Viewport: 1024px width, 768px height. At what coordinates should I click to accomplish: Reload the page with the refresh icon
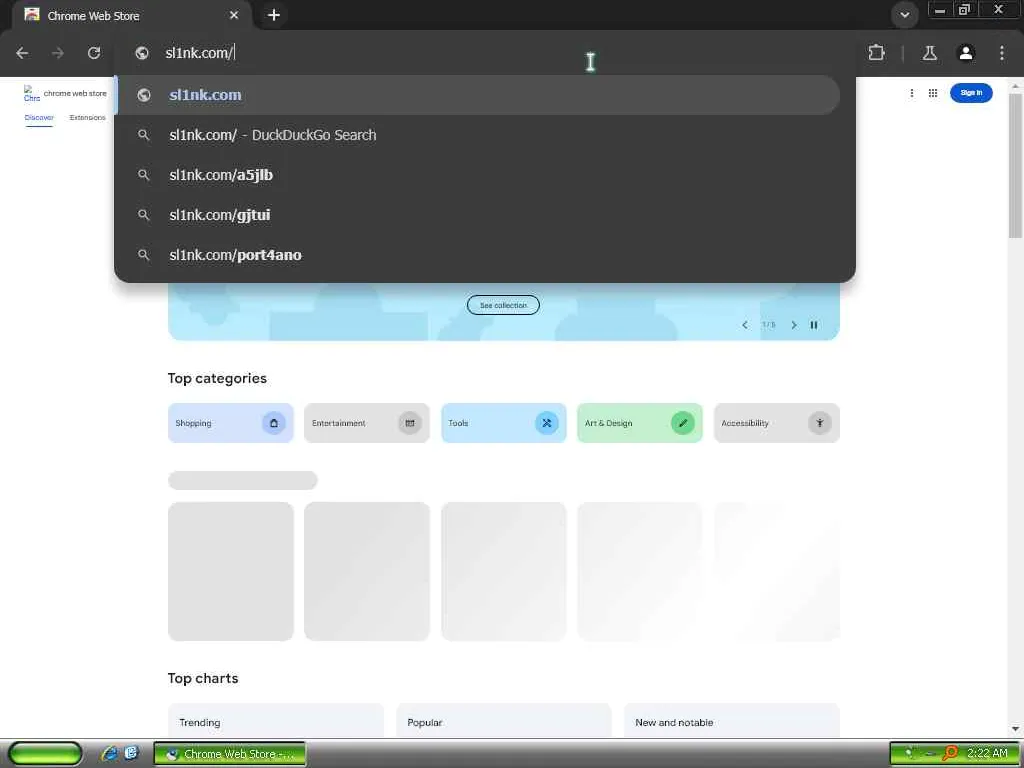(x=94, y=53)
